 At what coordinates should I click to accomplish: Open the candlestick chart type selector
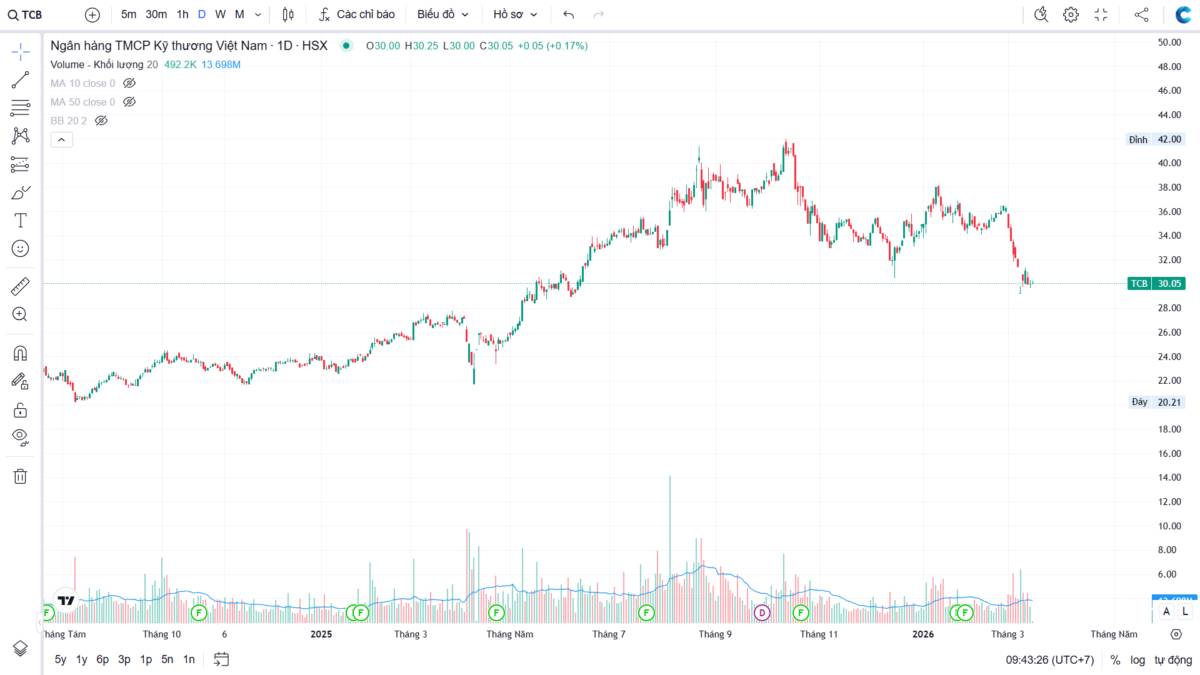(288, 15)
